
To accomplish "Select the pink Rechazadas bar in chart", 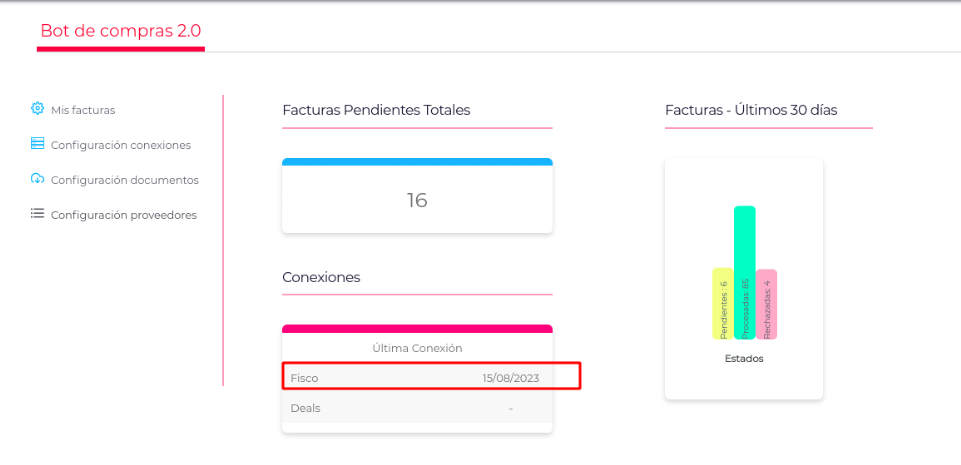I will click(x=766, y=304).
